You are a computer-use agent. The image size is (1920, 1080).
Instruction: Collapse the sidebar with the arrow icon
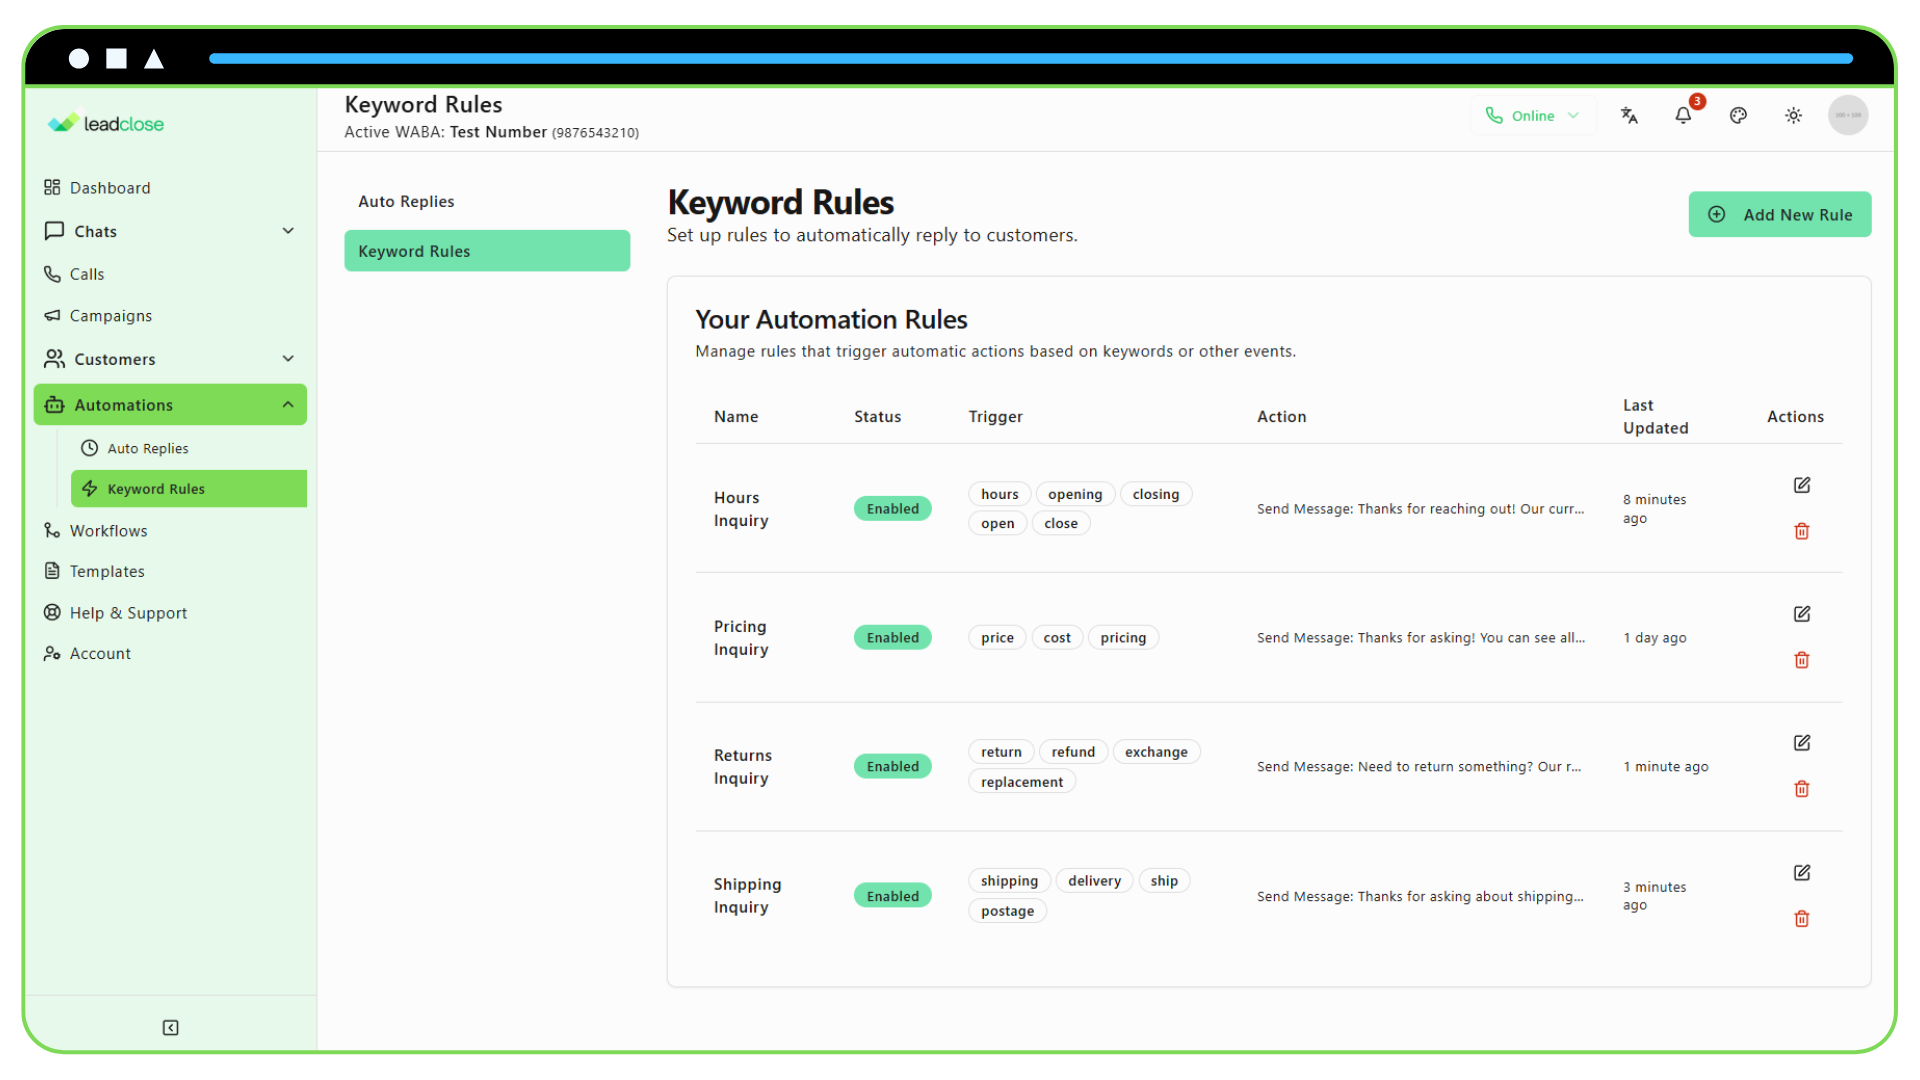coord(170,1027)
